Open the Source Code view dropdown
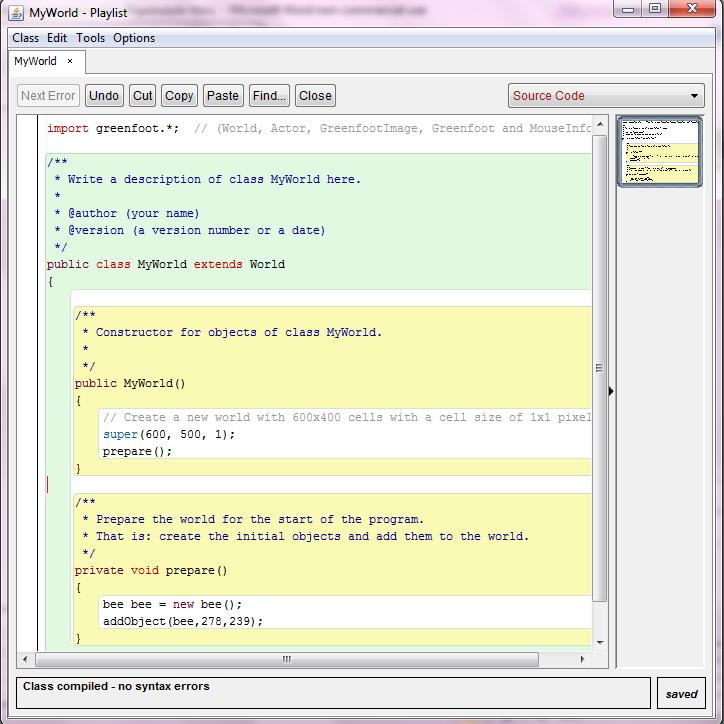724x724 pixels. pos(606,96)
